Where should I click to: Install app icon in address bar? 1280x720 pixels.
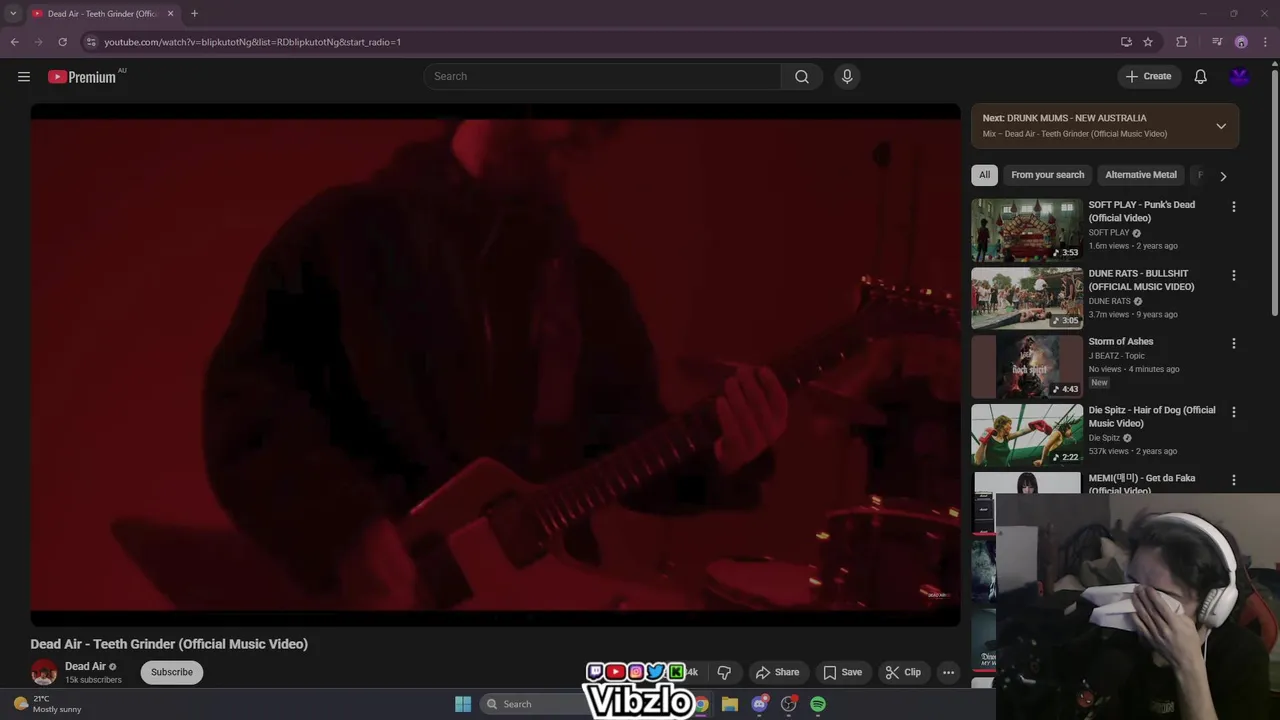[1126, 42]
